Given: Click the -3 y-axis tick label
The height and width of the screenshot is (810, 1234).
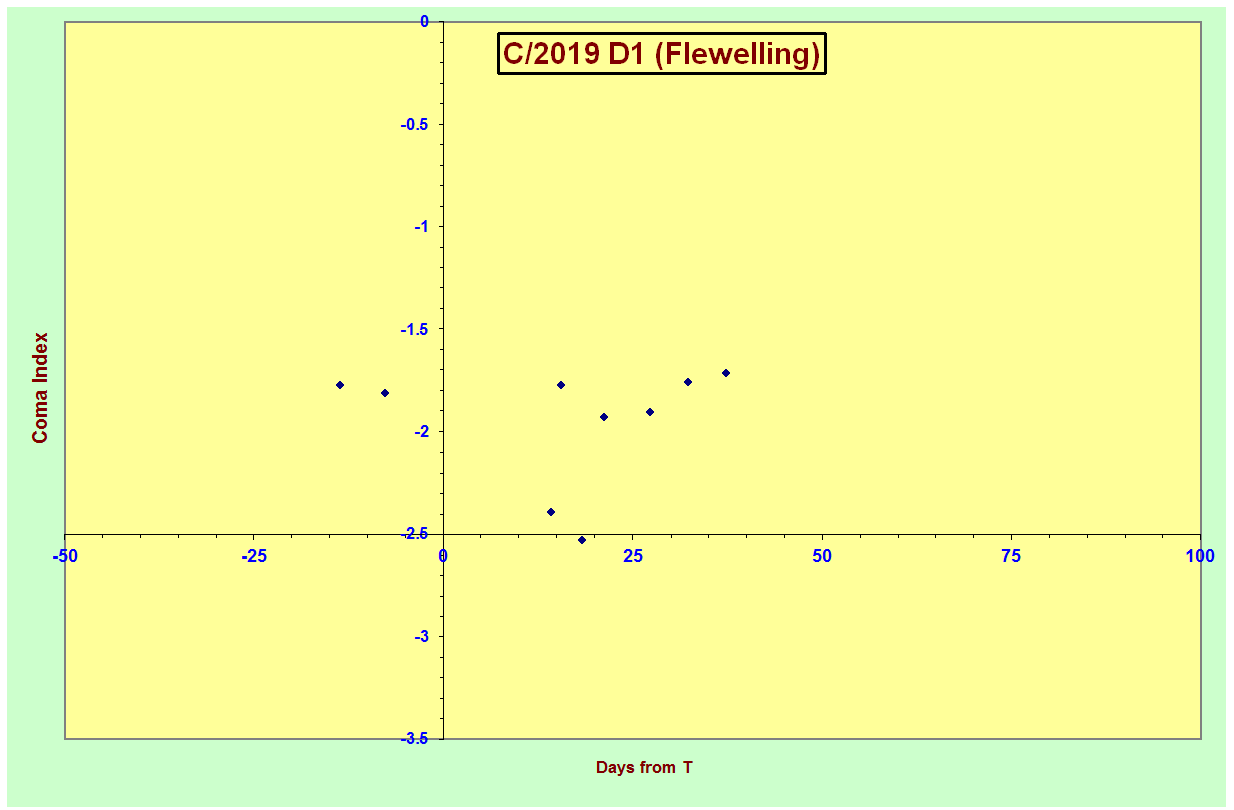Looking at the screenshot, I should 421,637.
